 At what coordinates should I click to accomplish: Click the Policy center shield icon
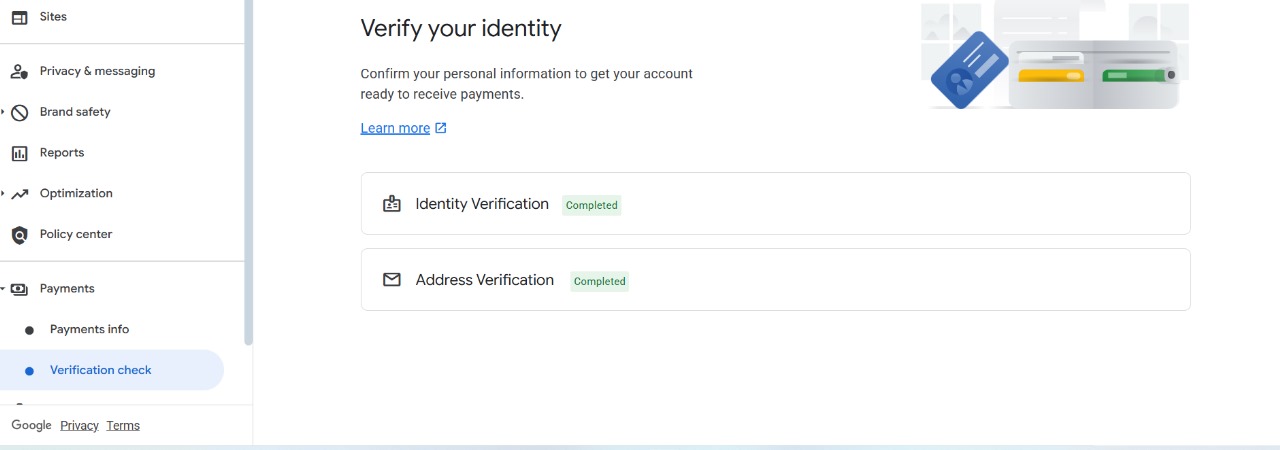[19, 235]
